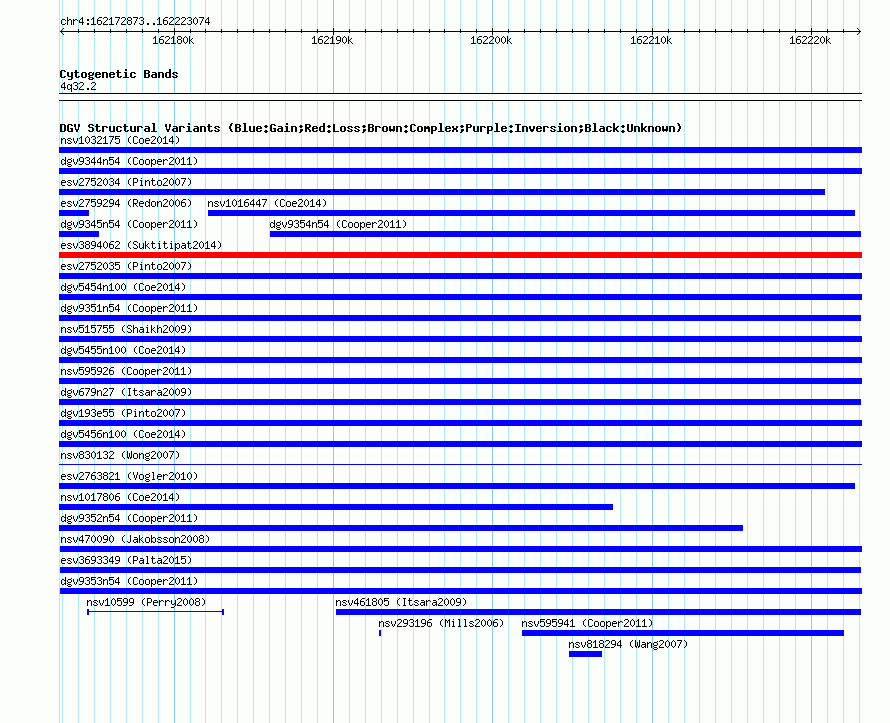Viewport: 890px width, 723px height.
Task: Click esv3894062 (Suktitipat2014) label
Action: click(141, 245)
